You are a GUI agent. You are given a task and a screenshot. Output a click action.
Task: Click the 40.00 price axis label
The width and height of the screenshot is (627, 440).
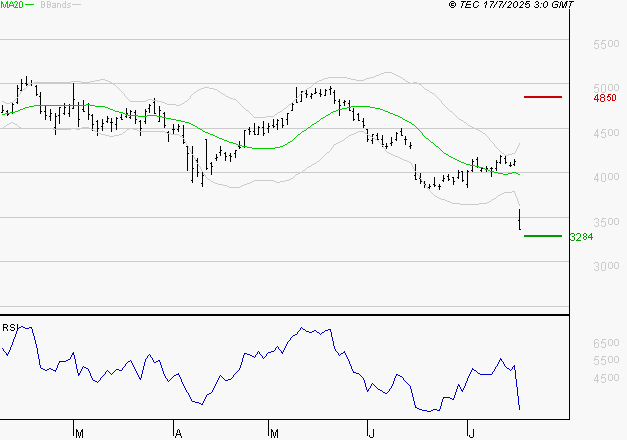(606, 179)
